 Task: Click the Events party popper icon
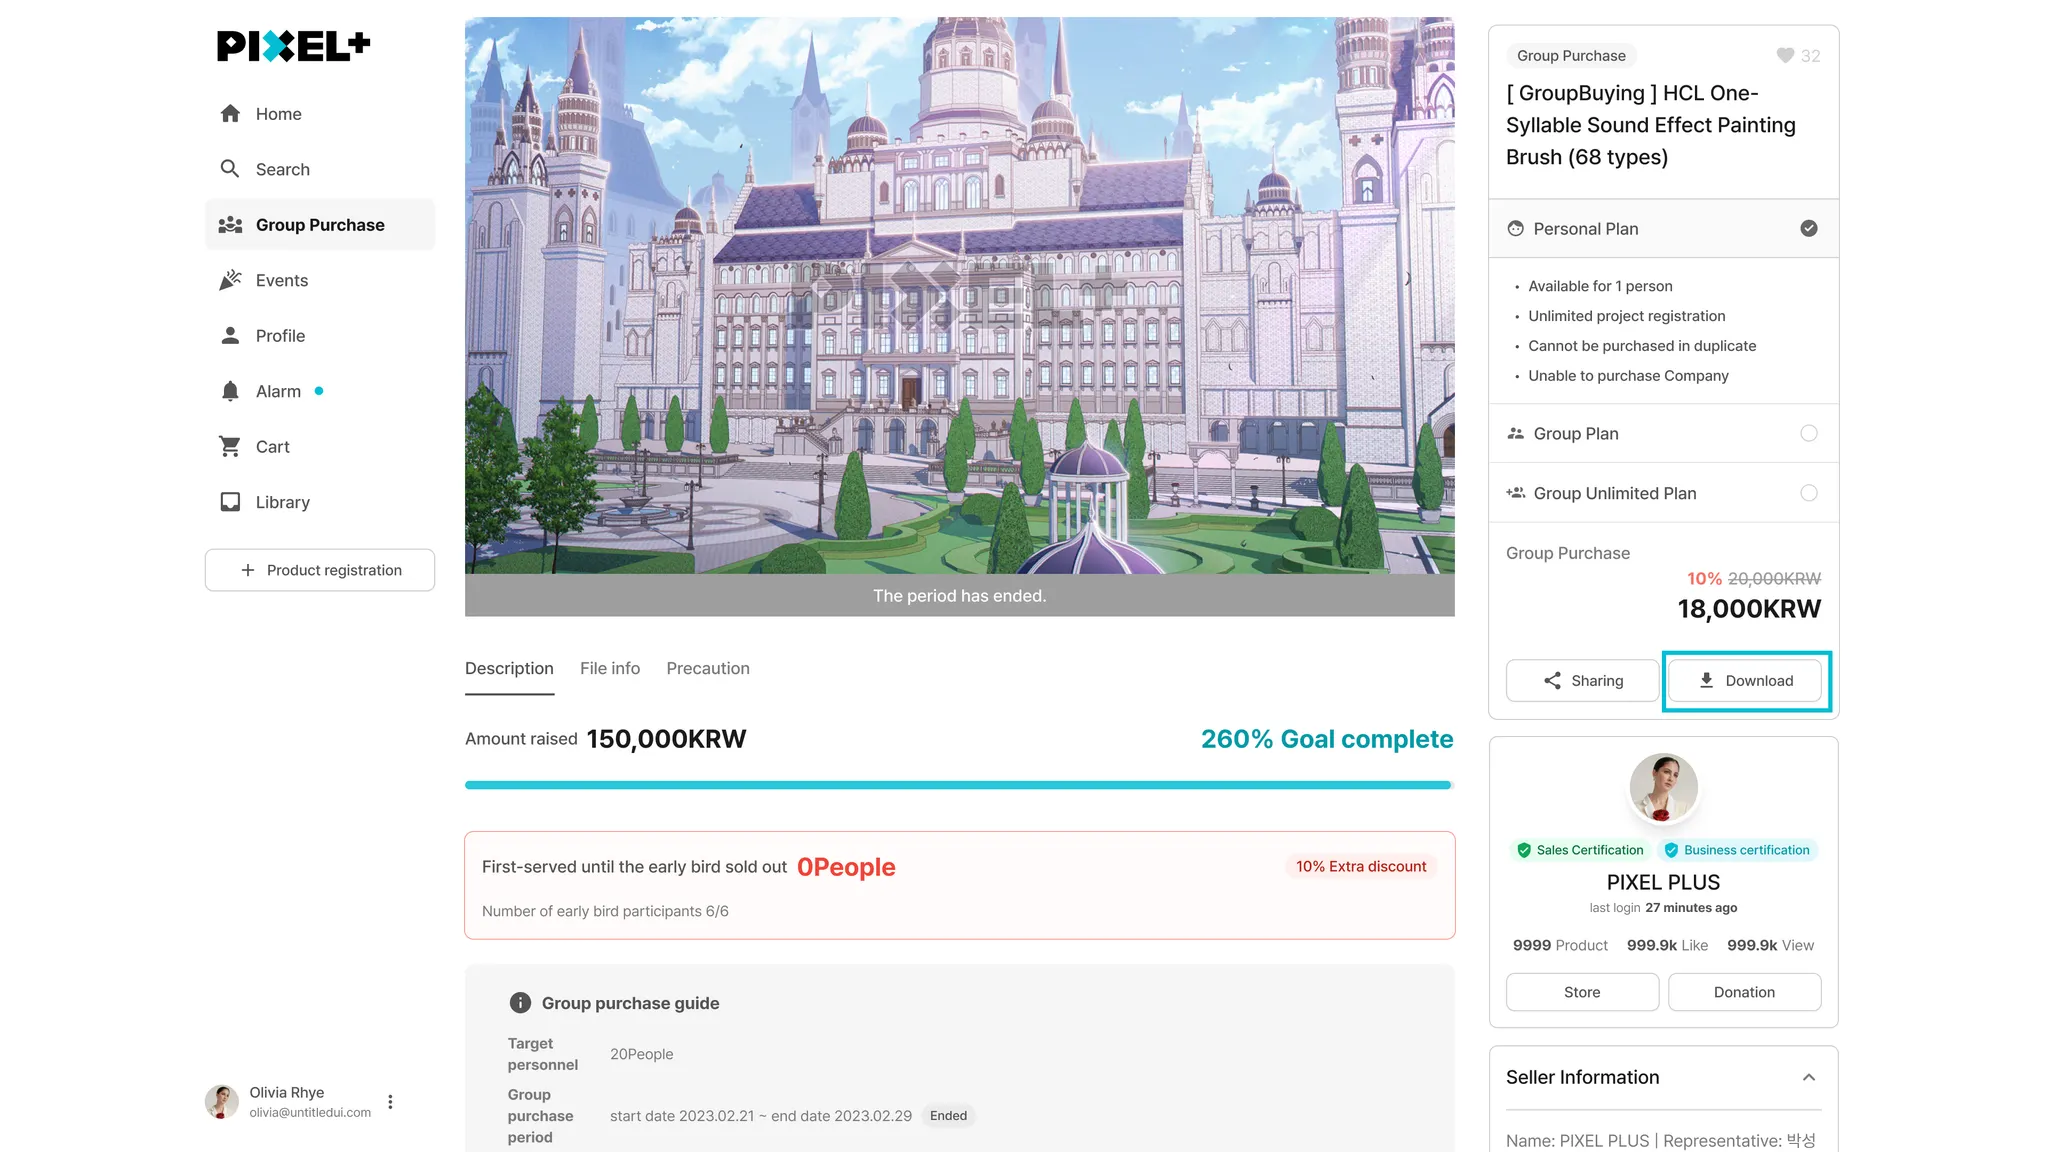pos(230,280)
